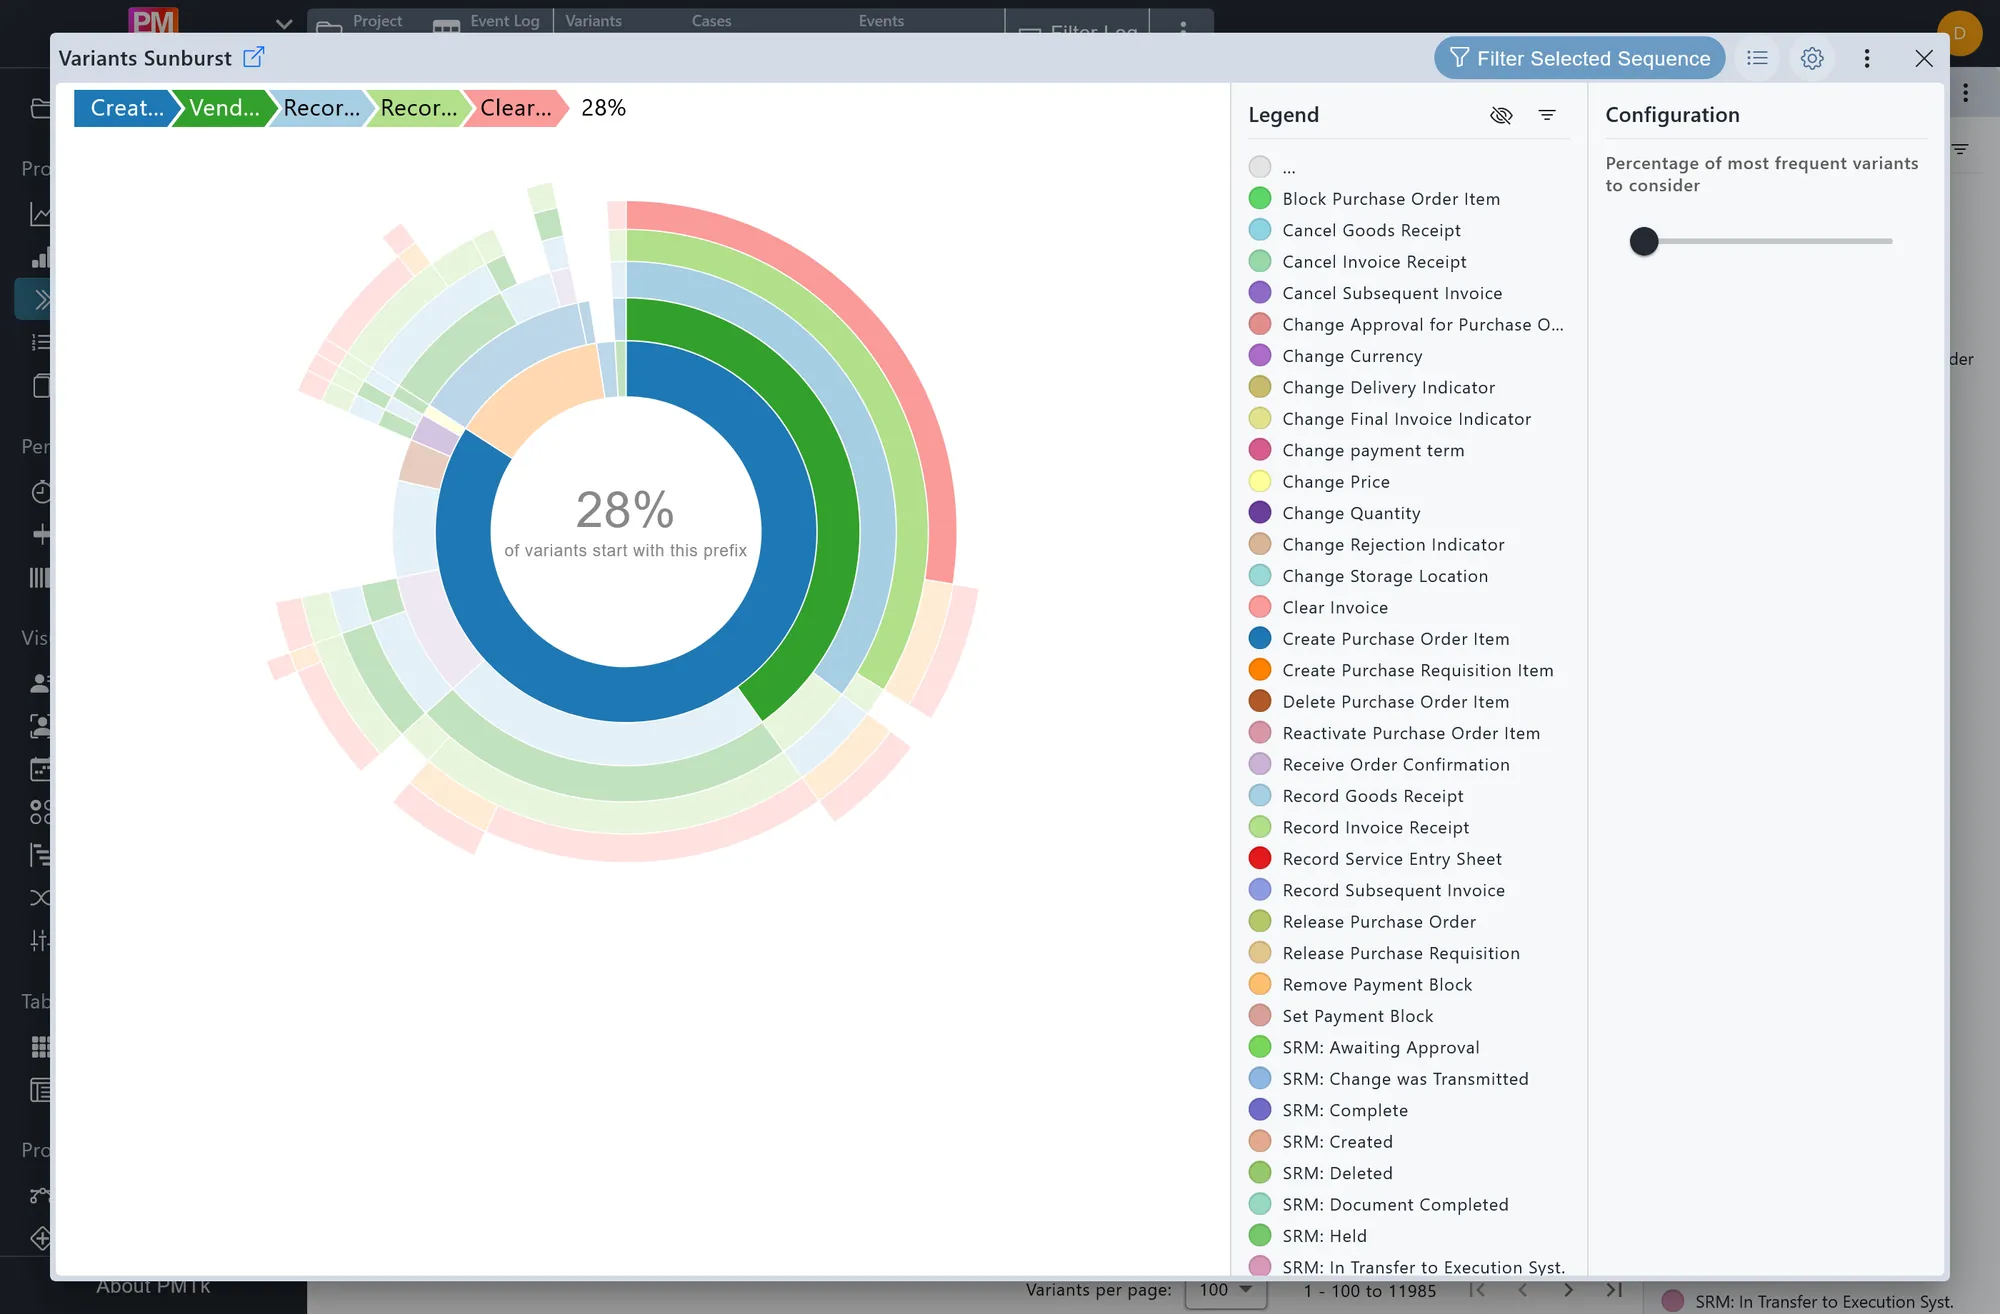Switch to Cases tab in background
The height and width of the screenshot is (1314, 2000).
click(711, 21)
